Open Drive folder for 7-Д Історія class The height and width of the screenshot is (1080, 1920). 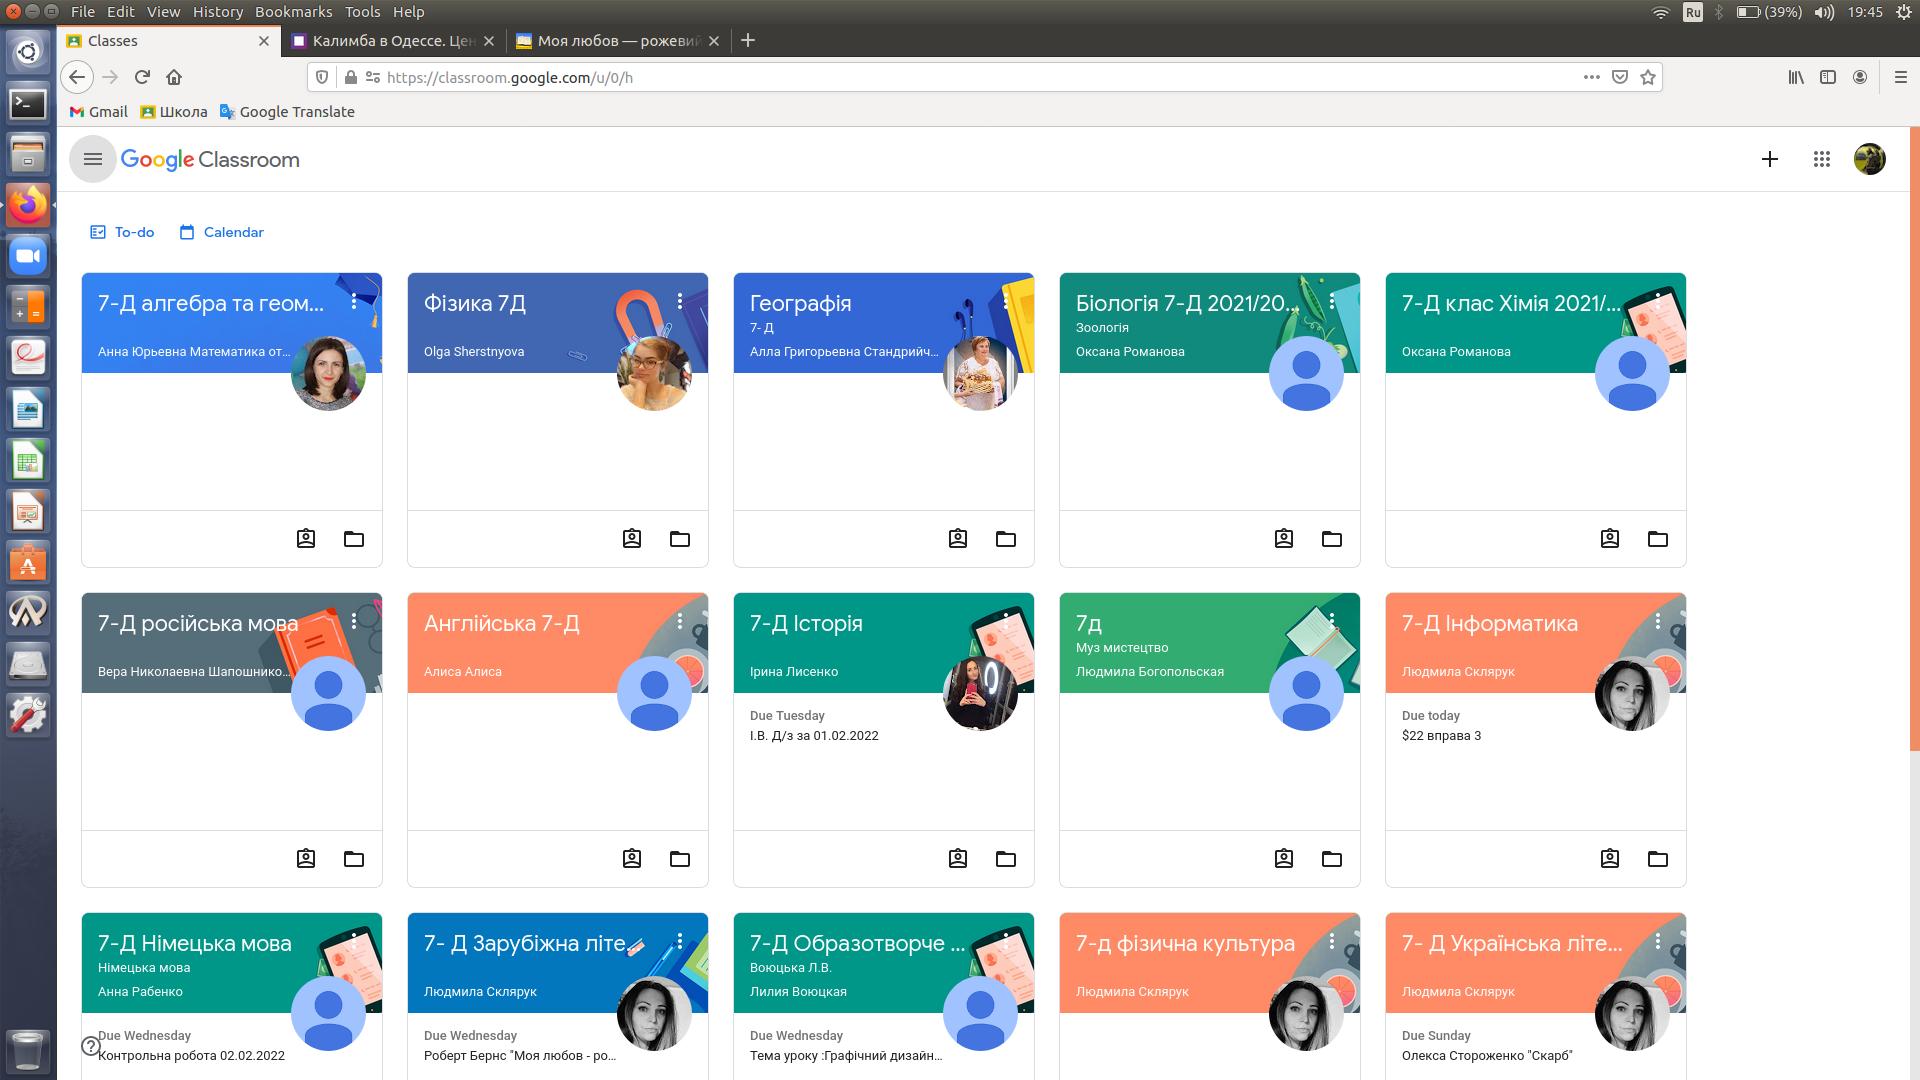pyautogui.click(x=1006, y=859)
